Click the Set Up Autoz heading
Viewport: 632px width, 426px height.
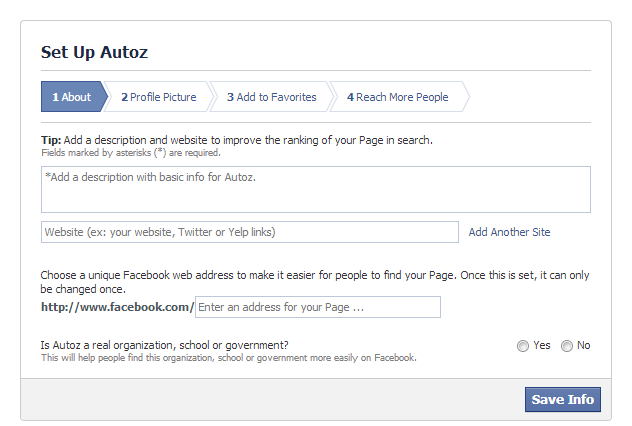point(94,52)
